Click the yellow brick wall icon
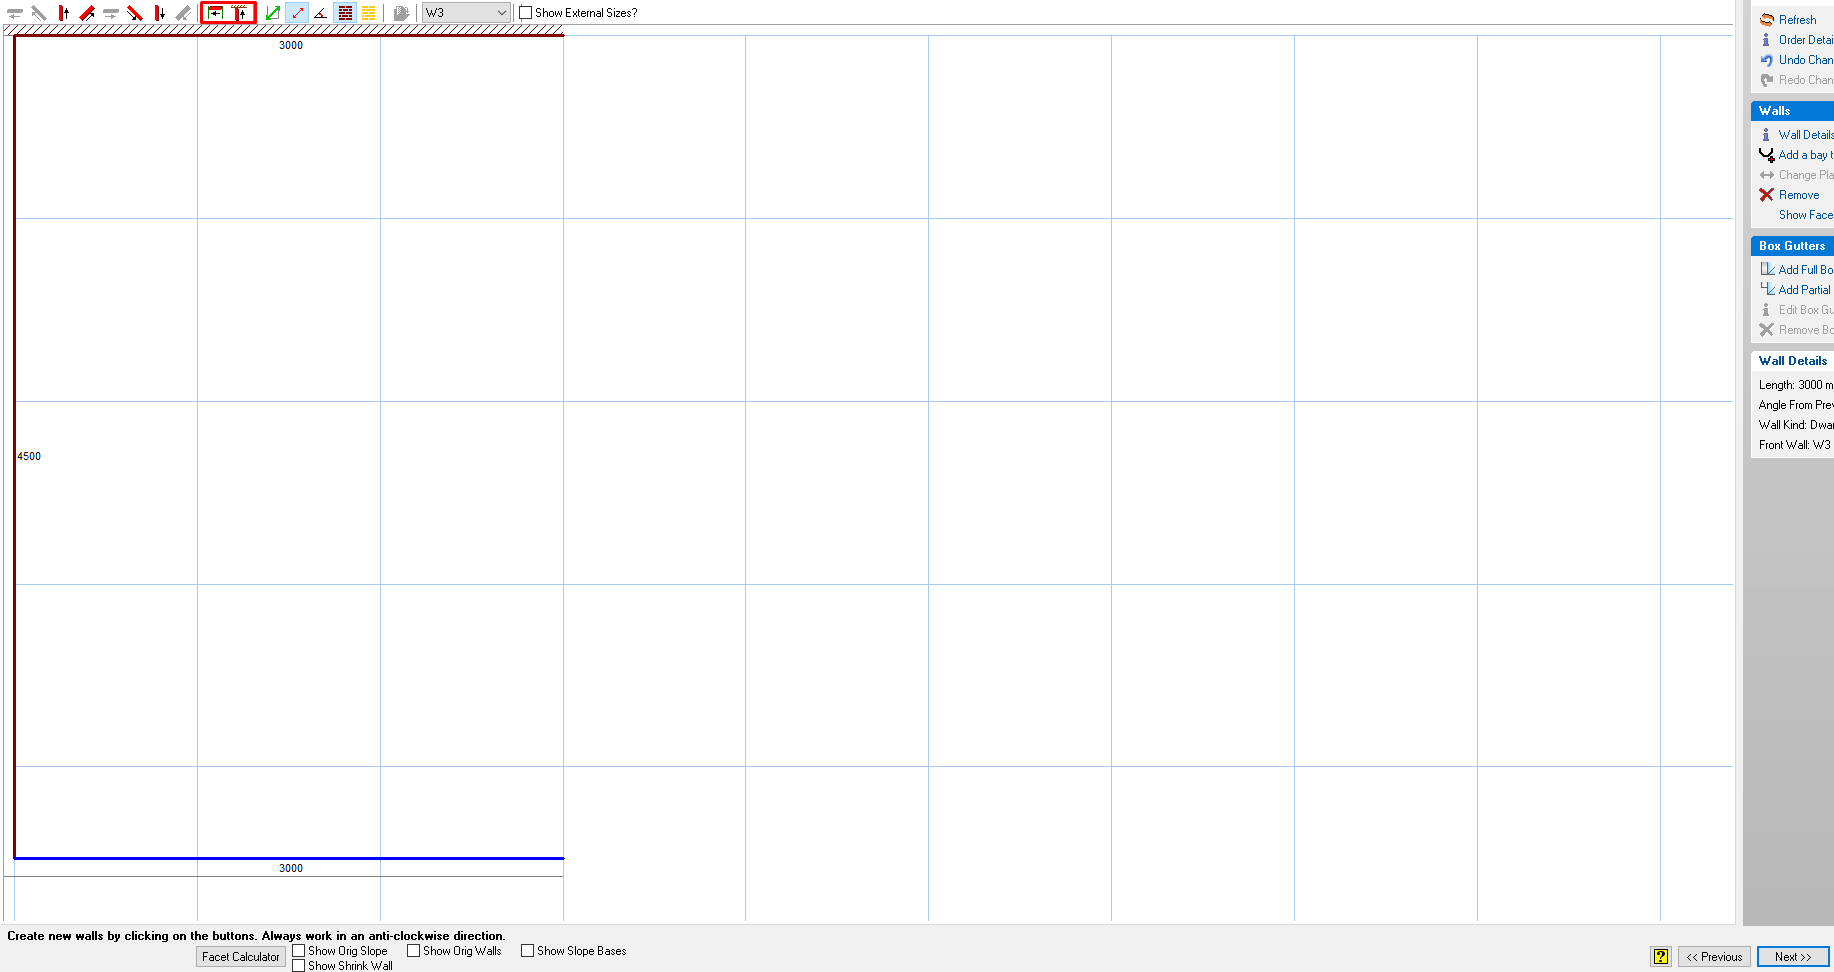 pyautogui.click(x=369, y=13)
